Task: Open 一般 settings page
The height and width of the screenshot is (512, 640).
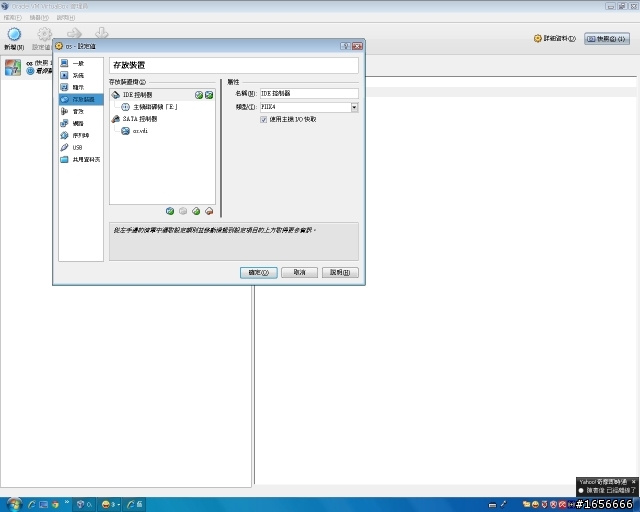Action: tap(81, 63)
